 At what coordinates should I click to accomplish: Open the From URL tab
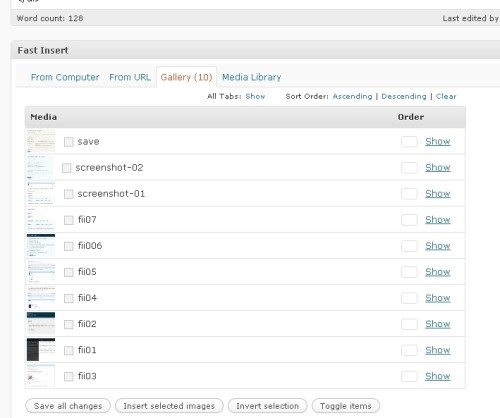coord(130,77)
